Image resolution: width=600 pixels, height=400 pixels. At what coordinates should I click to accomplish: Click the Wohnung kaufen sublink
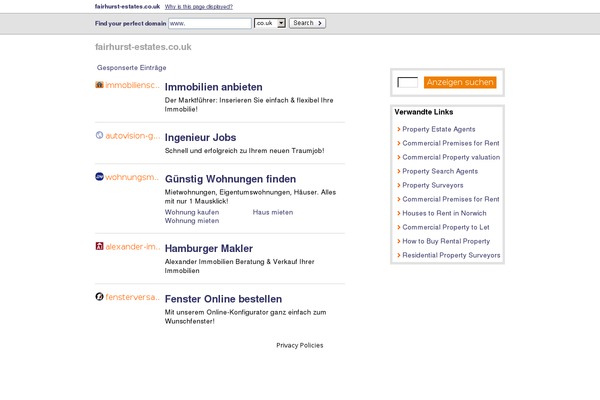192,212
